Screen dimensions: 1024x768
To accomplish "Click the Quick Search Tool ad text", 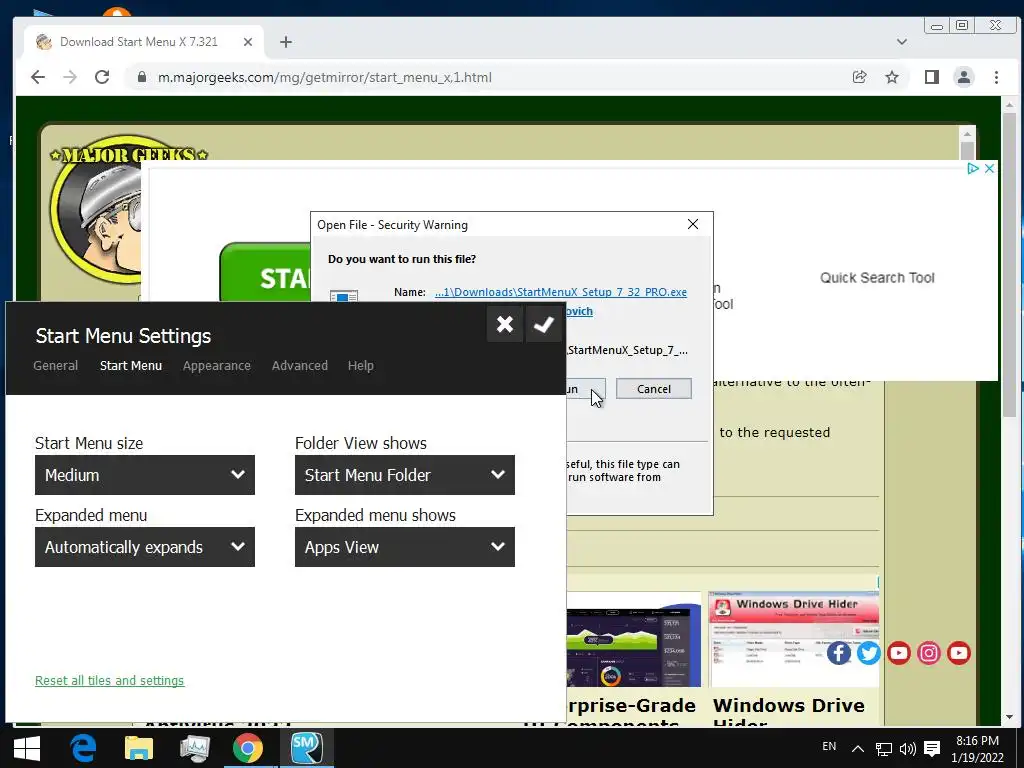I will pos(877,278).
